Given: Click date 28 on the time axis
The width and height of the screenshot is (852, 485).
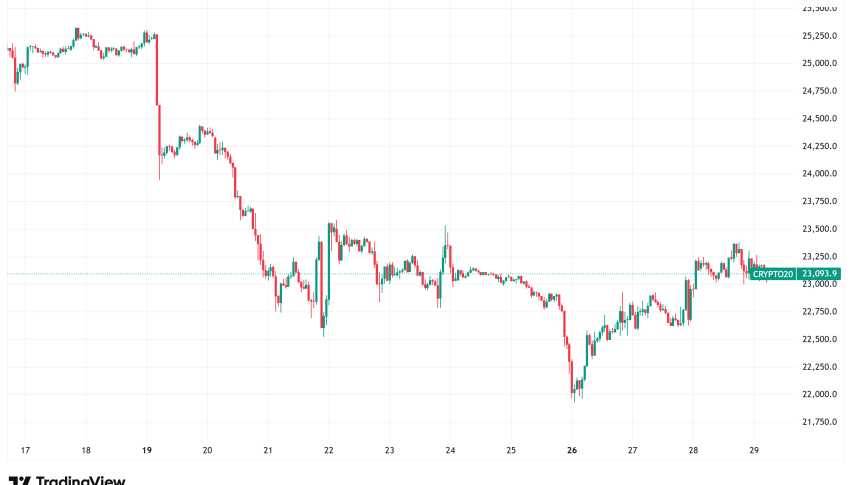Looking at the screenshot, I should click(693, 451).
